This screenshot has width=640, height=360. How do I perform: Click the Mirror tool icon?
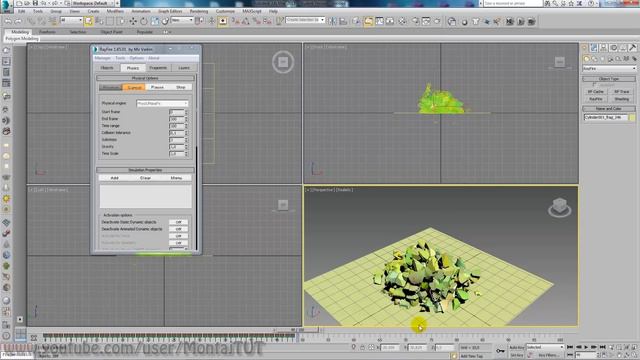click(x=333, y=21)
